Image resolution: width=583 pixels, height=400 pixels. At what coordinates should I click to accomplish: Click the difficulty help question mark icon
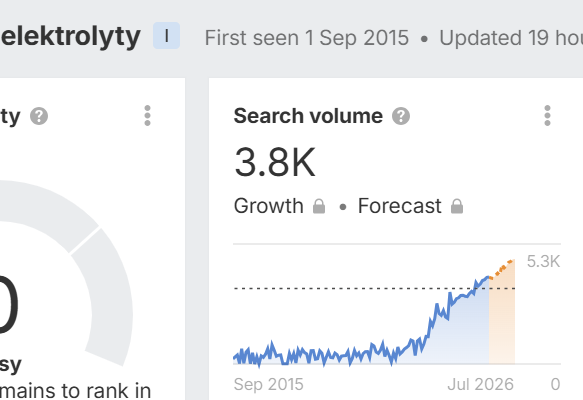coord(39,116)
